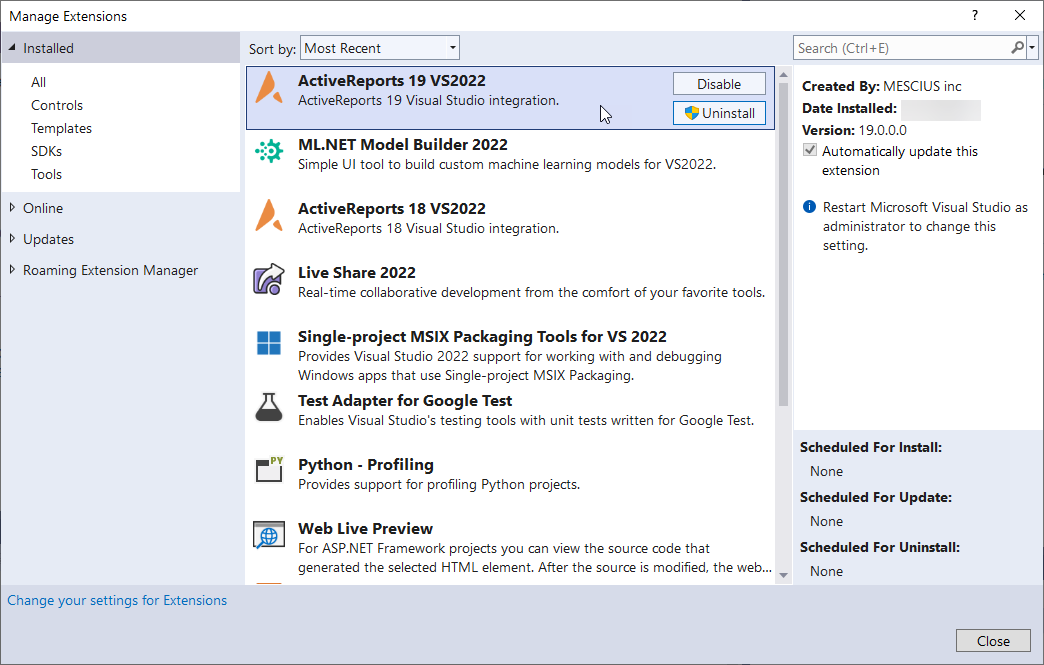The image size is (1044, 665).
Task: Select Live Share 2022 title
Action: click(357, 272)
